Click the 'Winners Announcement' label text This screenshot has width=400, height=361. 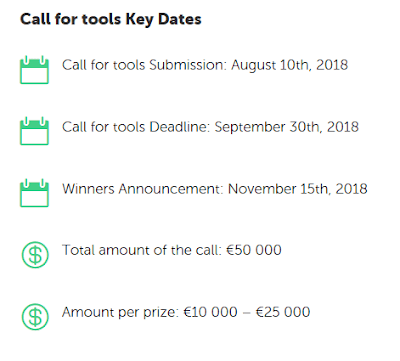coord(142,189)
